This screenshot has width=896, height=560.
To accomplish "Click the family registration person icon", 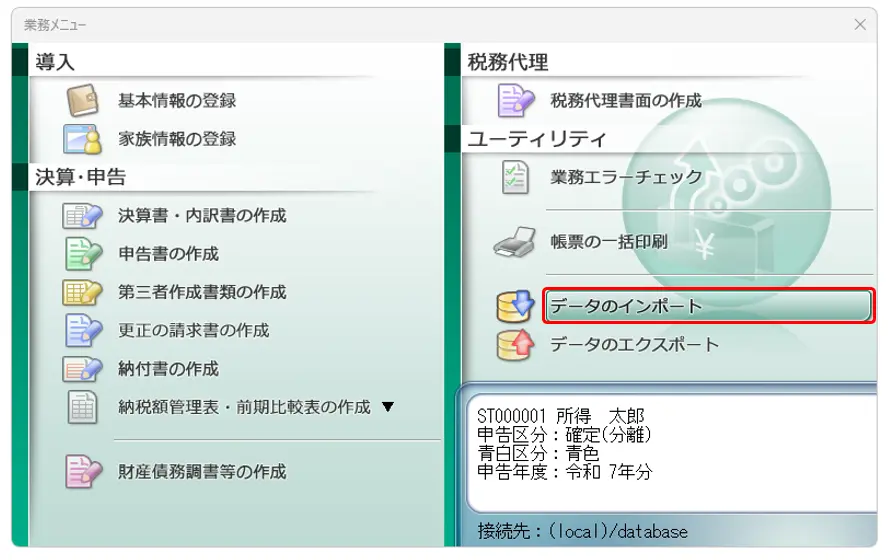I will (83, 139).
